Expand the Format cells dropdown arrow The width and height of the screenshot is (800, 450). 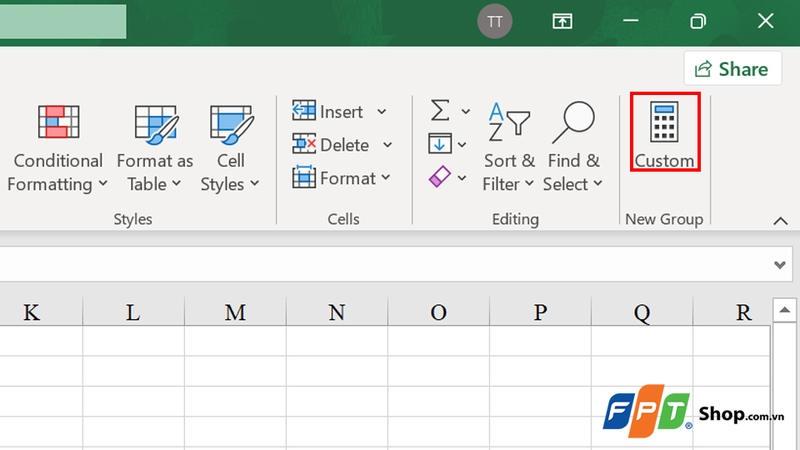(x=385, y=178)
